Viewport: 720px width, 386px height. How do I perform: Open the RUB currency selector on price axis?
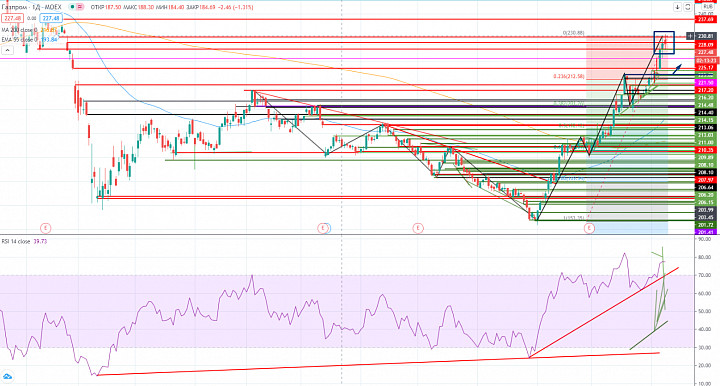click(707, 7)
